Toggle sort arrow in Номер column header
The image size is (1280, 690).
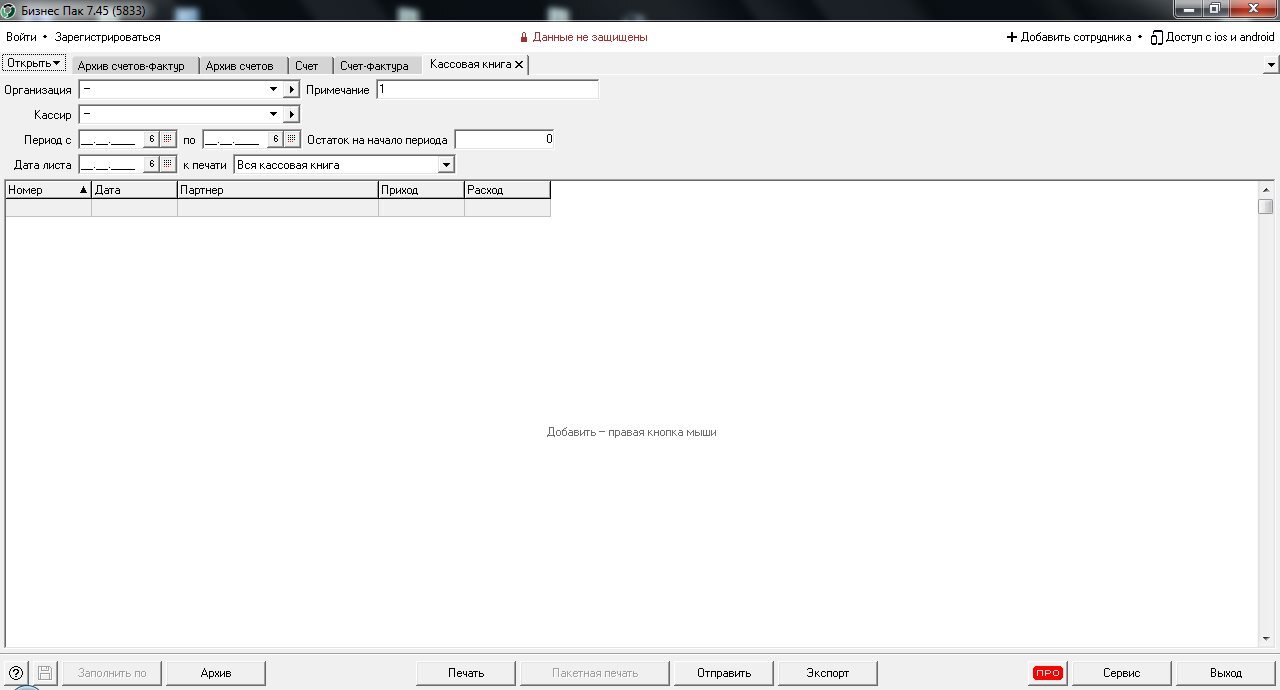83,190
